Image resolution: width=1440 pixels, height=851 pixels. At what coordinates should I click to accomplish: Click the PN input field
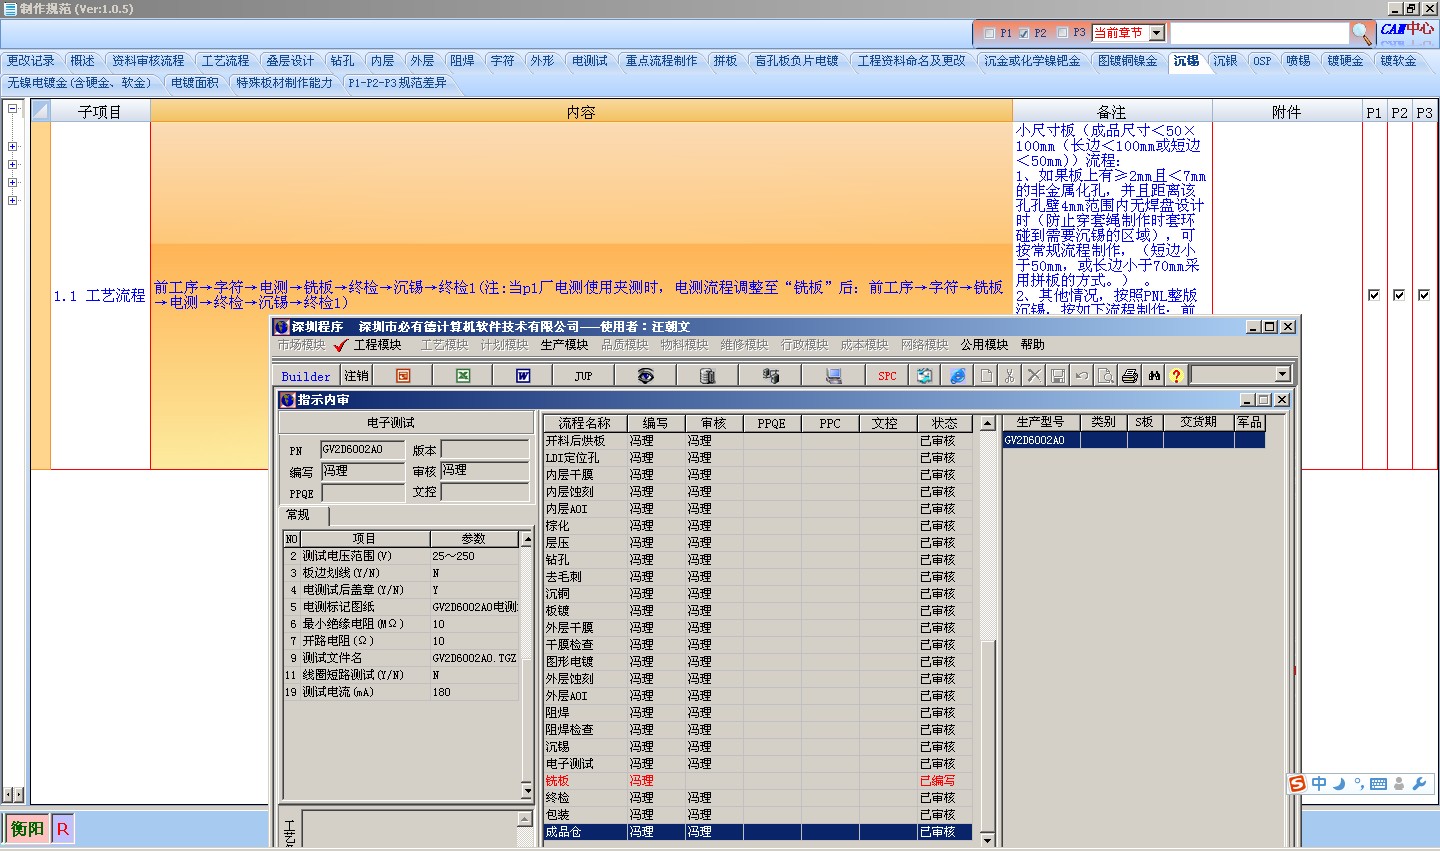(362, 450)
